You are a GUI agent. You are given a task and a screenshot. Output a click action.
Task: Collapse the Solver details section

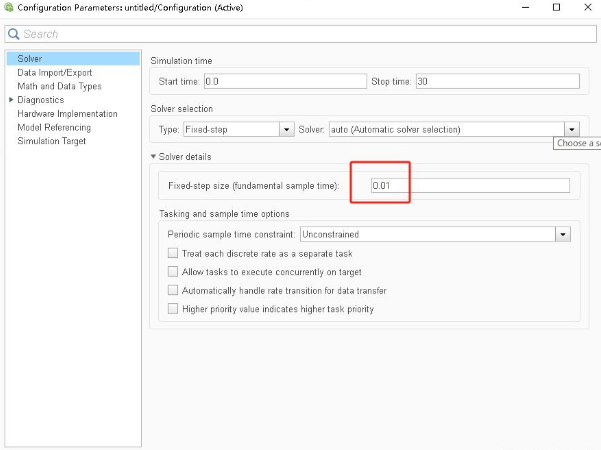(154, 157)
